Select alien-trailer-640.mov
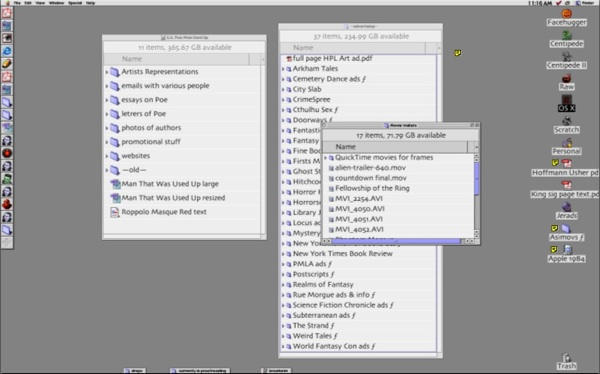The image size is (600, 374). pos(370,168)
